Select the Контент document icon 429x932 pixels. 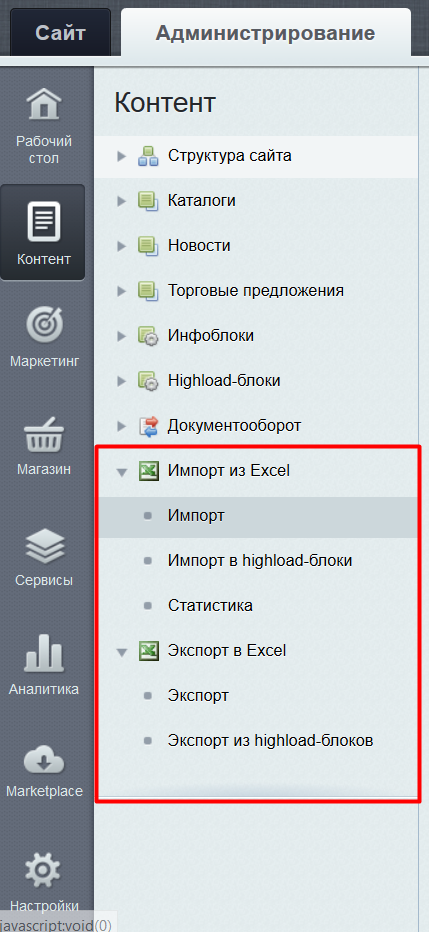pos(43,221)
